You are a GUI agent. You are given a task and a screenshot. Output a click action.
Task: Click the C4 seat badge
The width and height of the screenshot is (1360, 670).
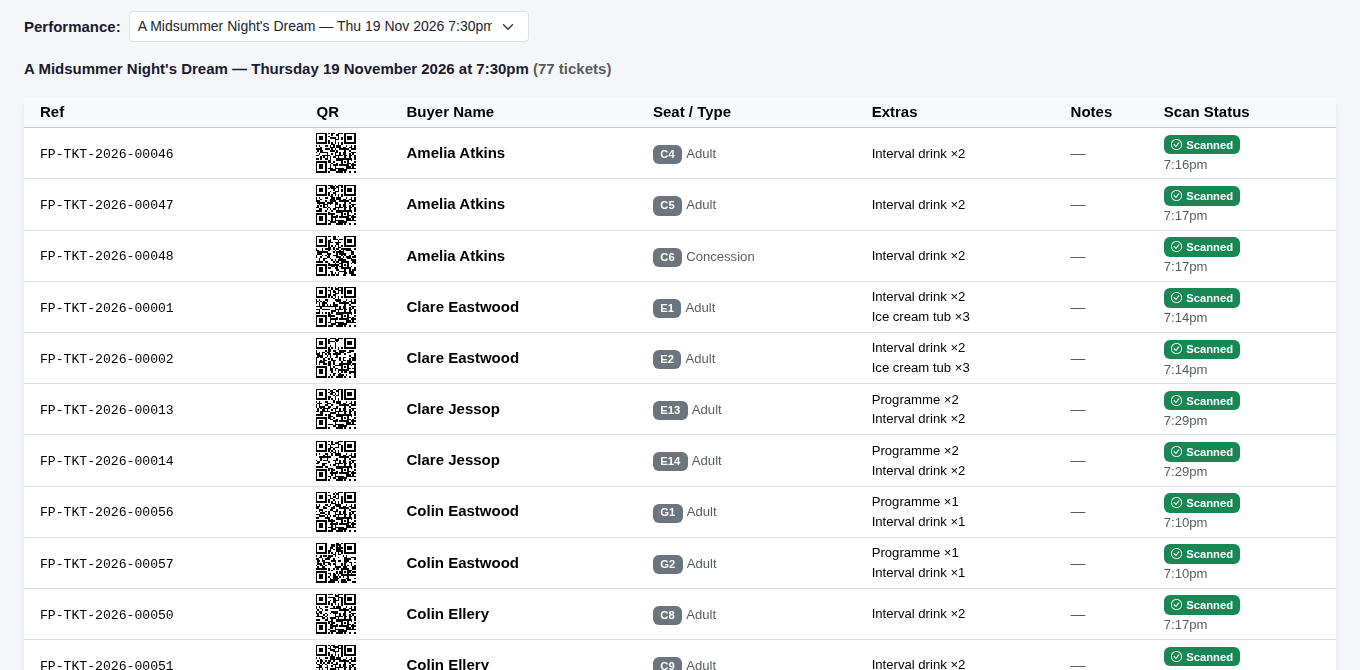pos(667,154)
